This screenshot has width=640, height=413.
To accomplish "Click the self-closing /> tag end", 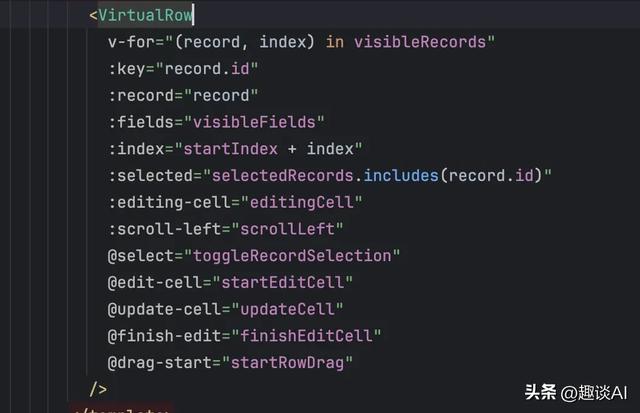I will point(98,389).
